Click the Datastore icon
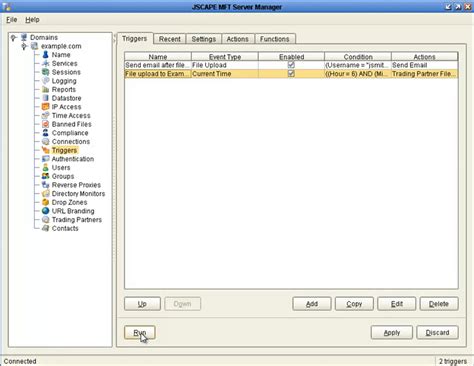 click(x=46, y=98)
